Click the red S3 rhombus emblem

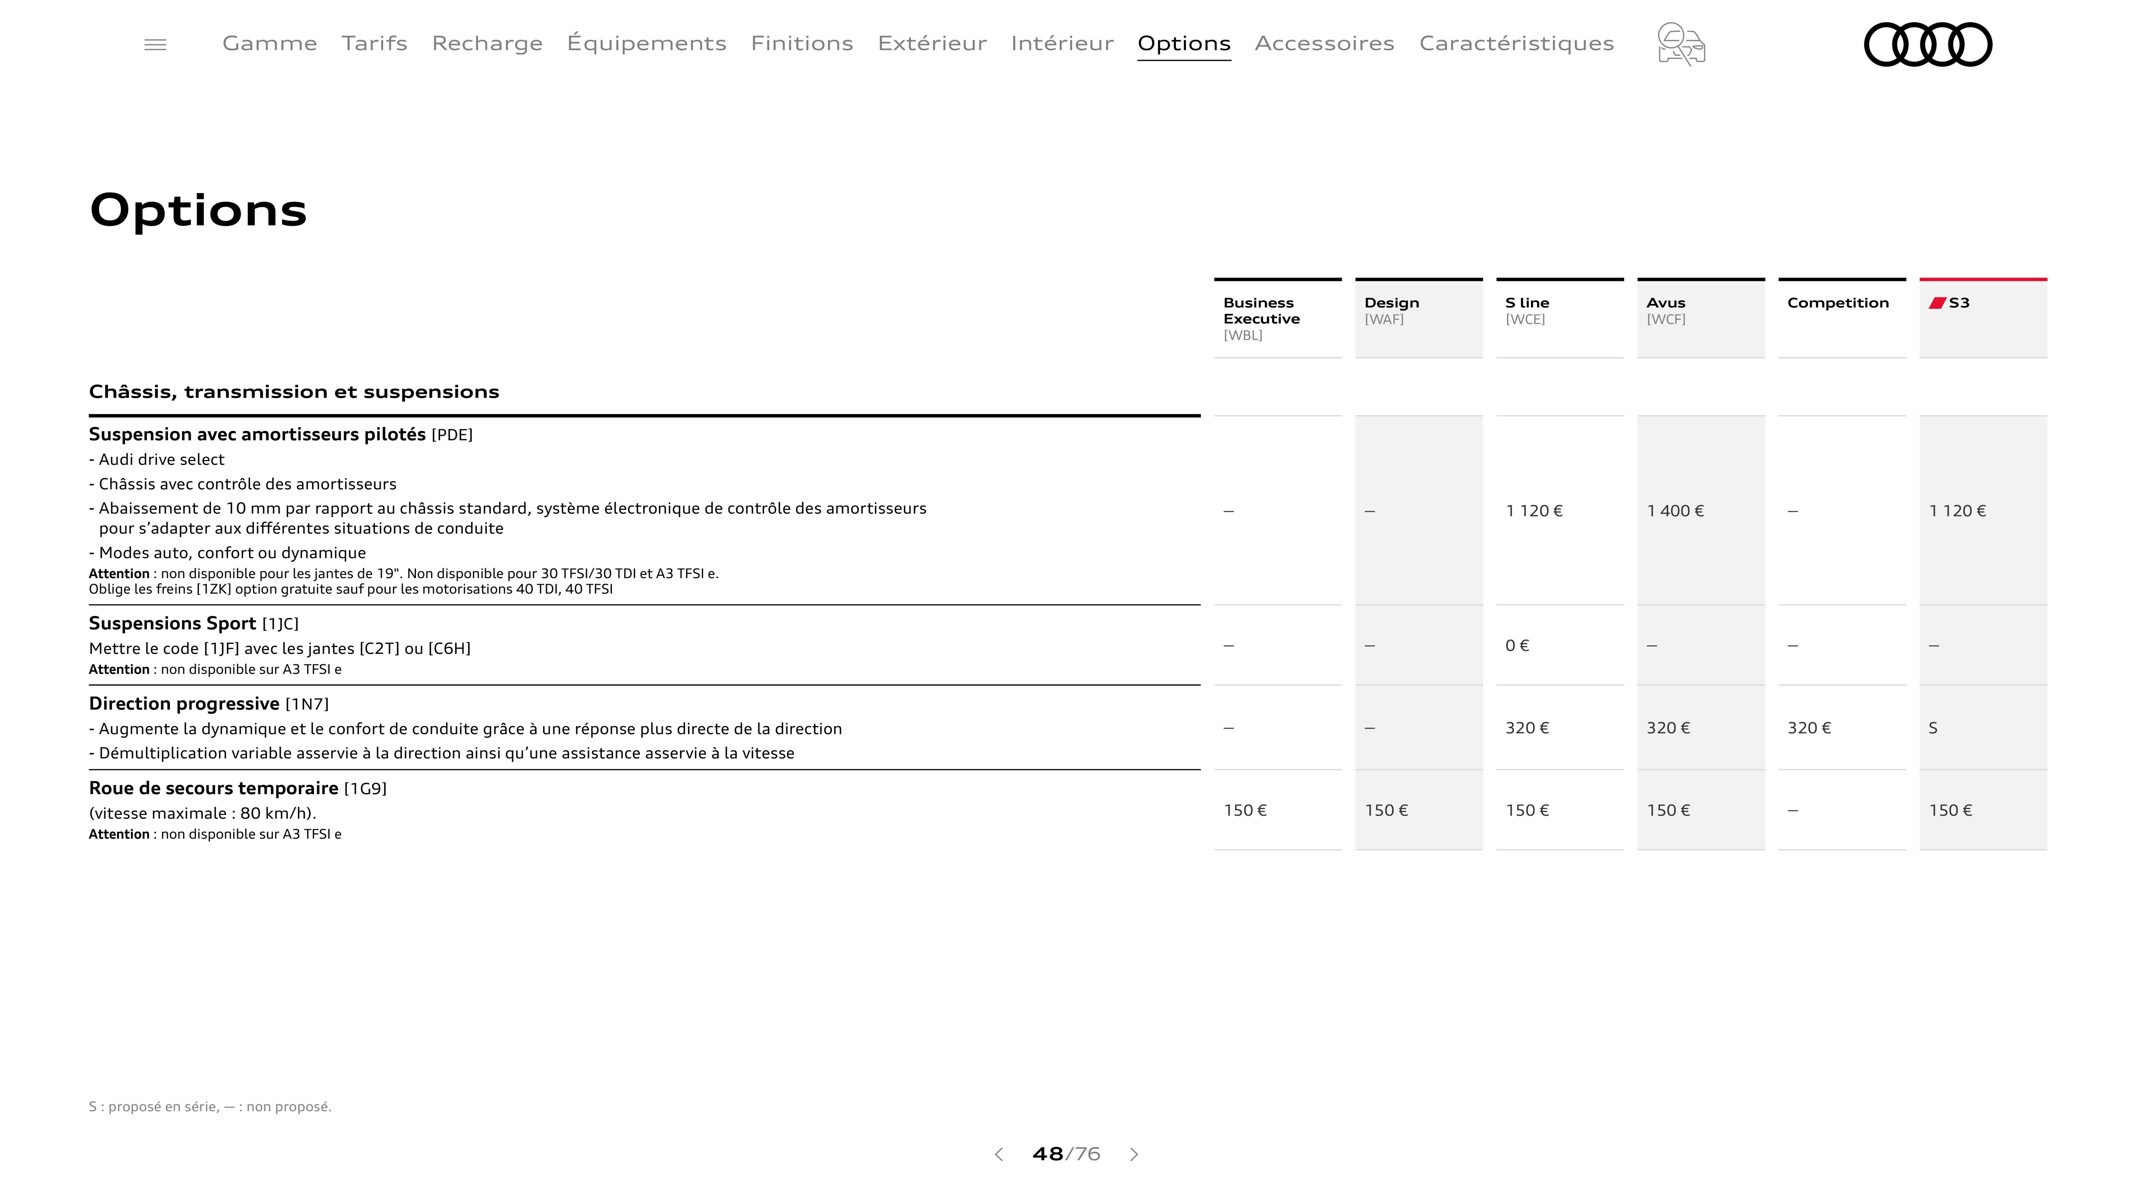(x=1937, y=303)
